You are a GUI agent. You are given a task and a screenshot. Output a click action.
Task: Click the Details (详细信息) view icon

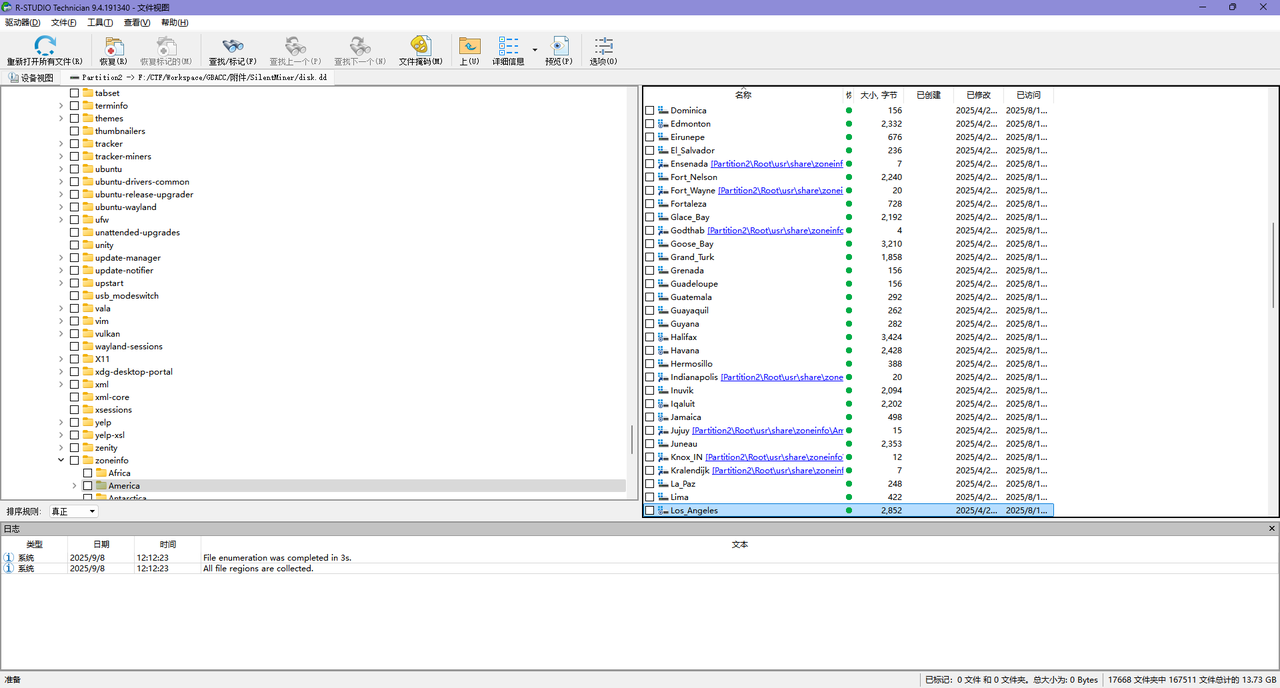(x=508, y=46)
